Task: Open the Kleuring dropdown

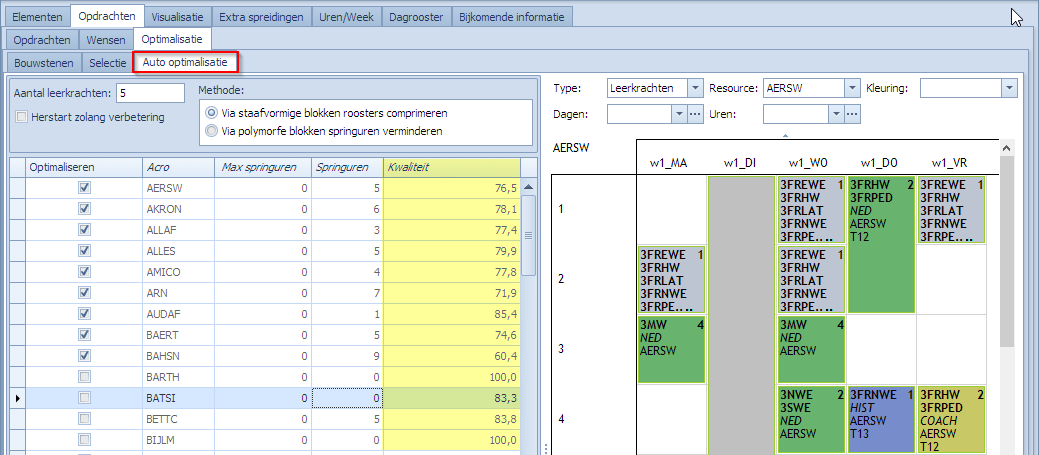Action: 1009,87
